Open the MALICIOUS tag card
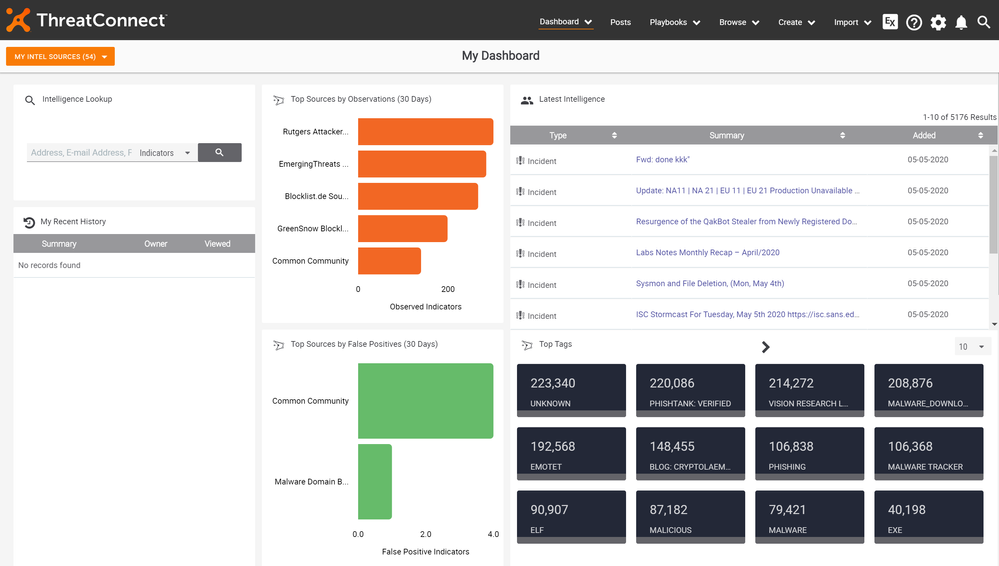The height and width of the screenshot is (566, 999). [691, 517]
